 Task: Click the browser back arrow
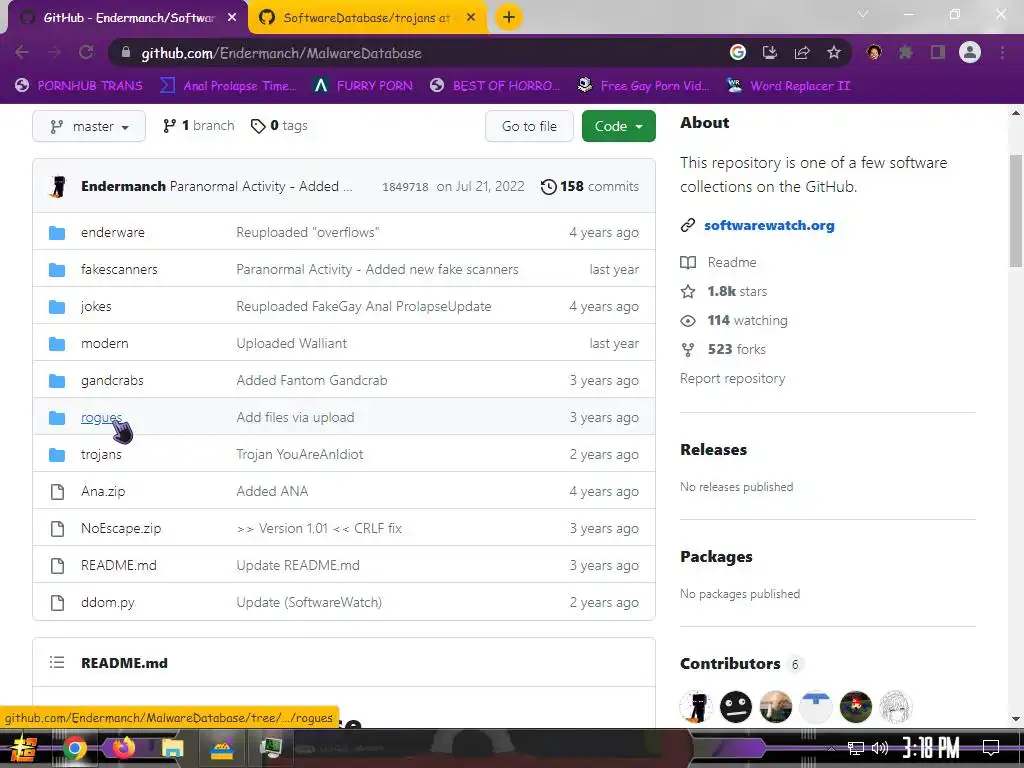point(22,53)
